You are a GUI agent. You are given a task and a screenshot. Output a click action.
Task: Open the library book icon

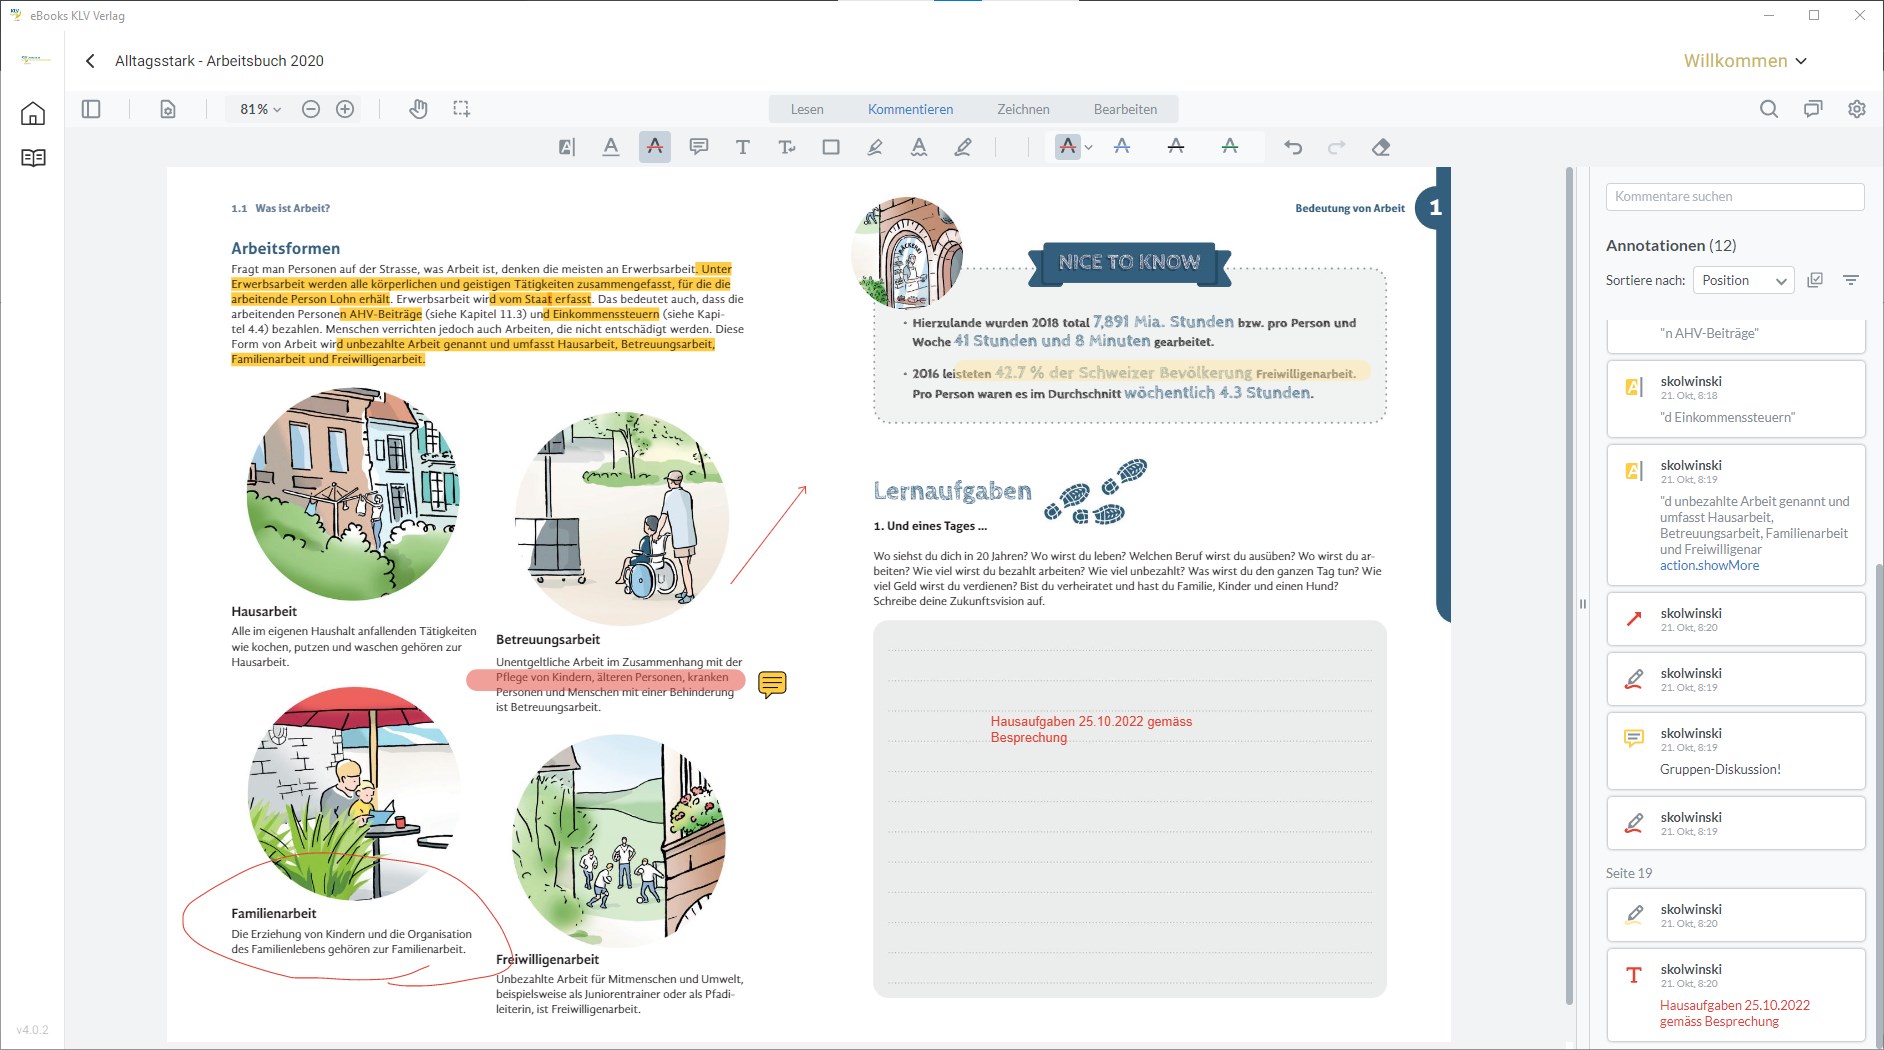coord(33,158)
